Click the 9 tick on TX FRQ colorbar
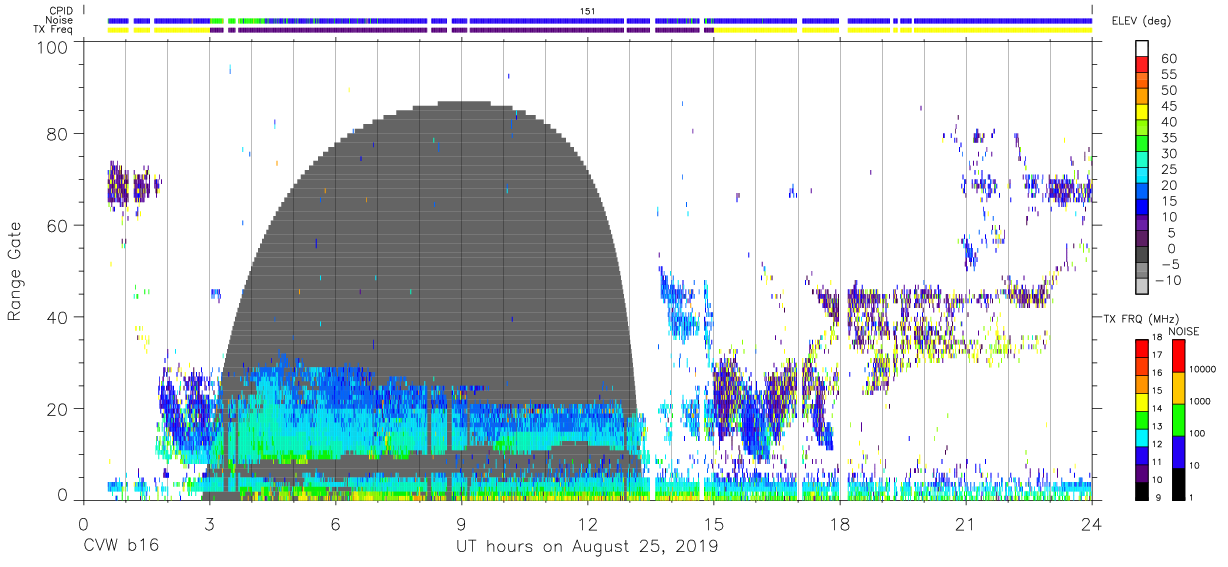The height and width of the screenshot is (567, 1228). coord(1157,497)
